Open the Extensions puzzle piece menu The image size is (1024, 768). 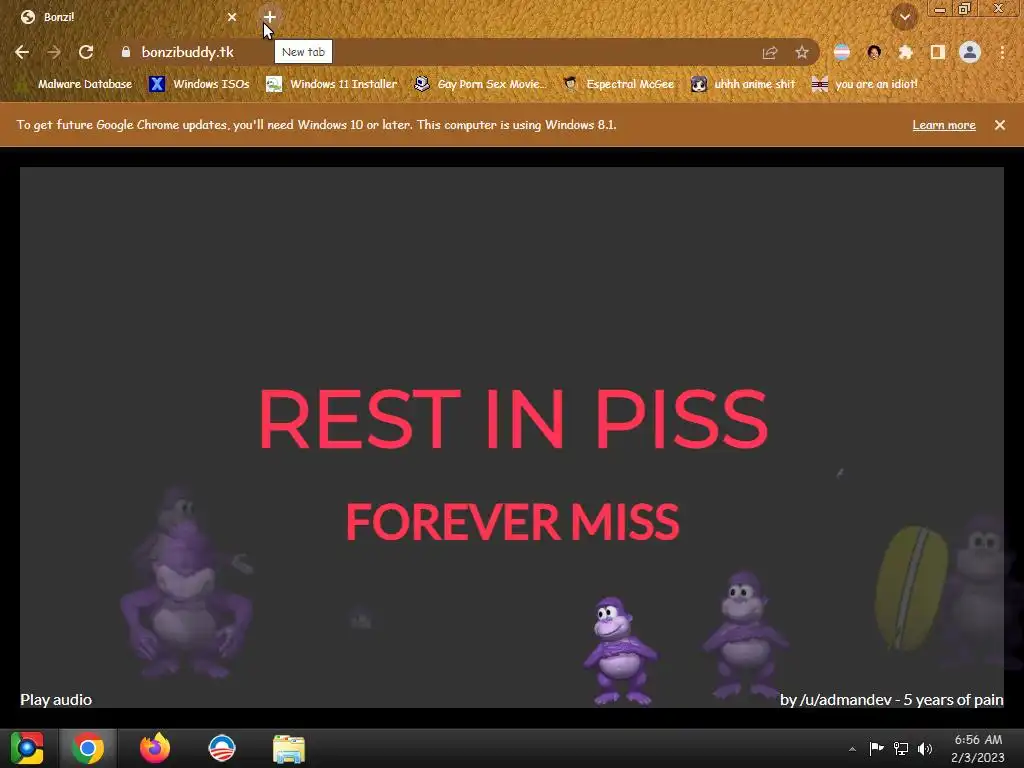pos(906,52)
